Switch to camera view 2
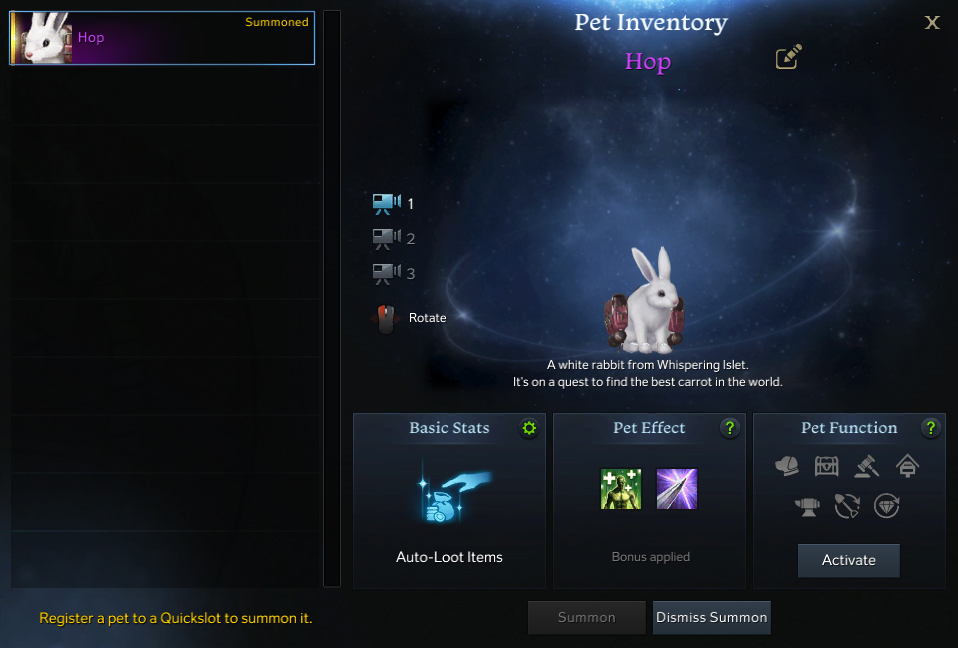This screenshot has height=648, width=958. click(x=393, y=238)
